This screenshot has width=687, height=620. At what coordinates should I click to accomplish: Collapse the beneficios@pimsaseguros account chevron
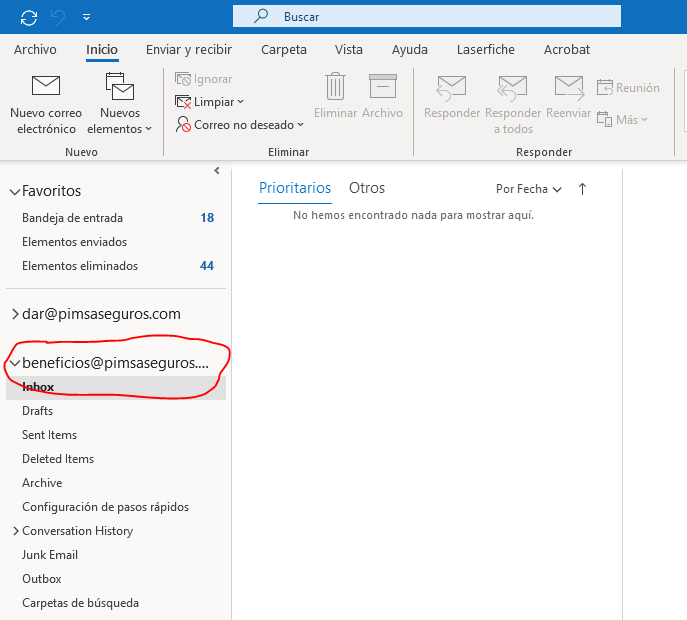coord(15,363)
